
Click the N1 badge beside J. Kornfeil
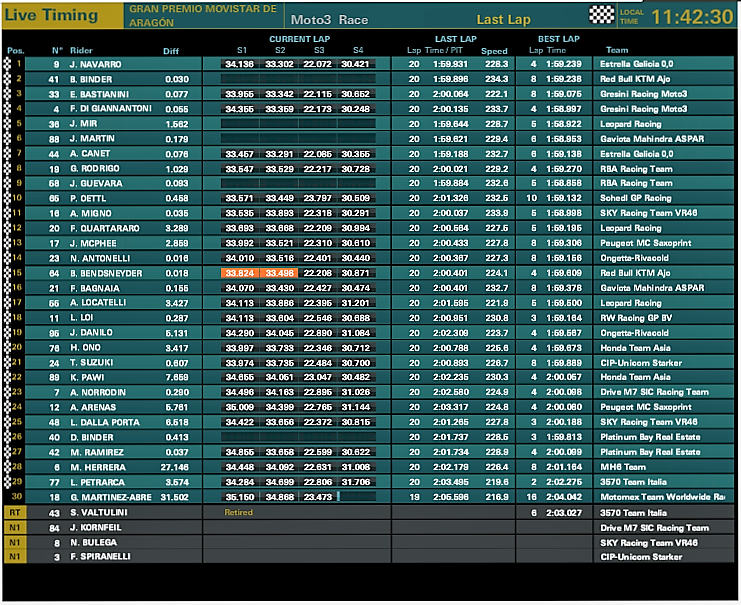[x=15, y=527]
